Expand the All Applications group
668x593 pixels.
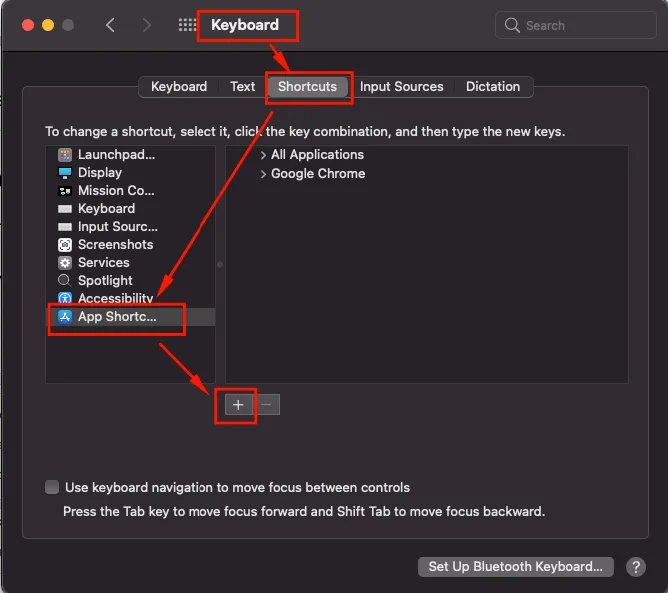click(x=263, y=155)
